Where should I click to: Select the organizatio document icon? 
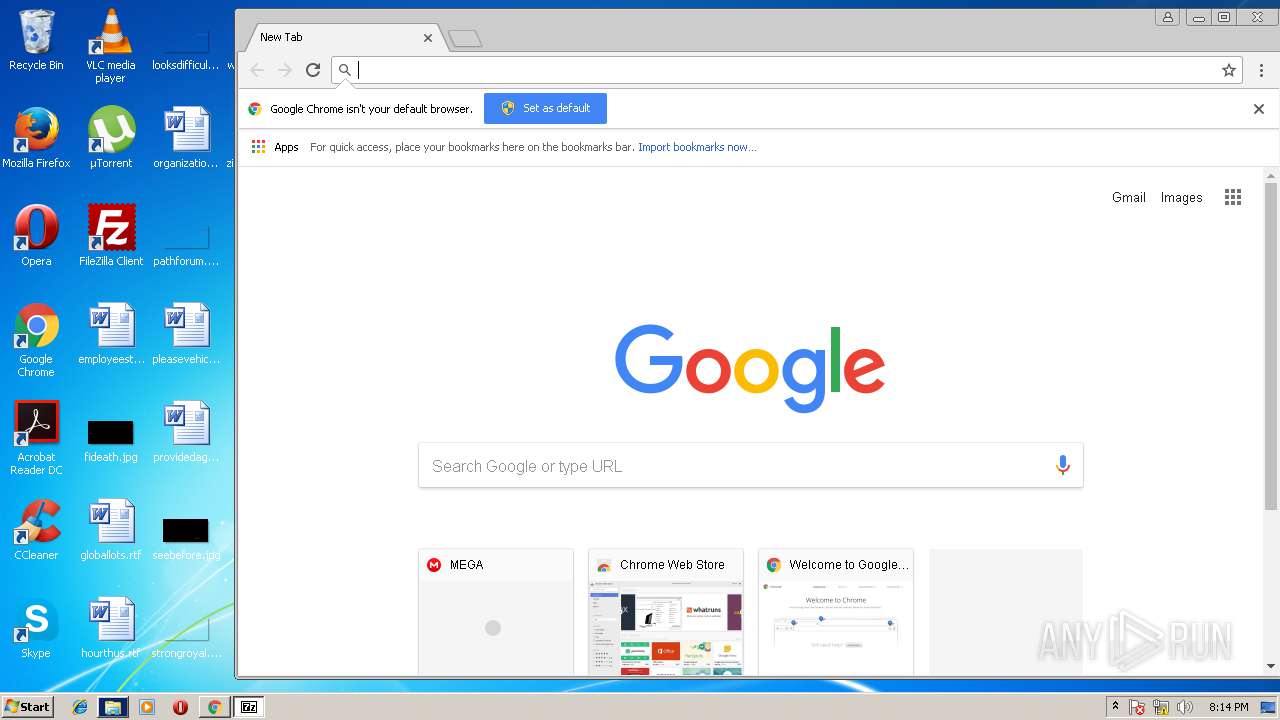(186, 138)
